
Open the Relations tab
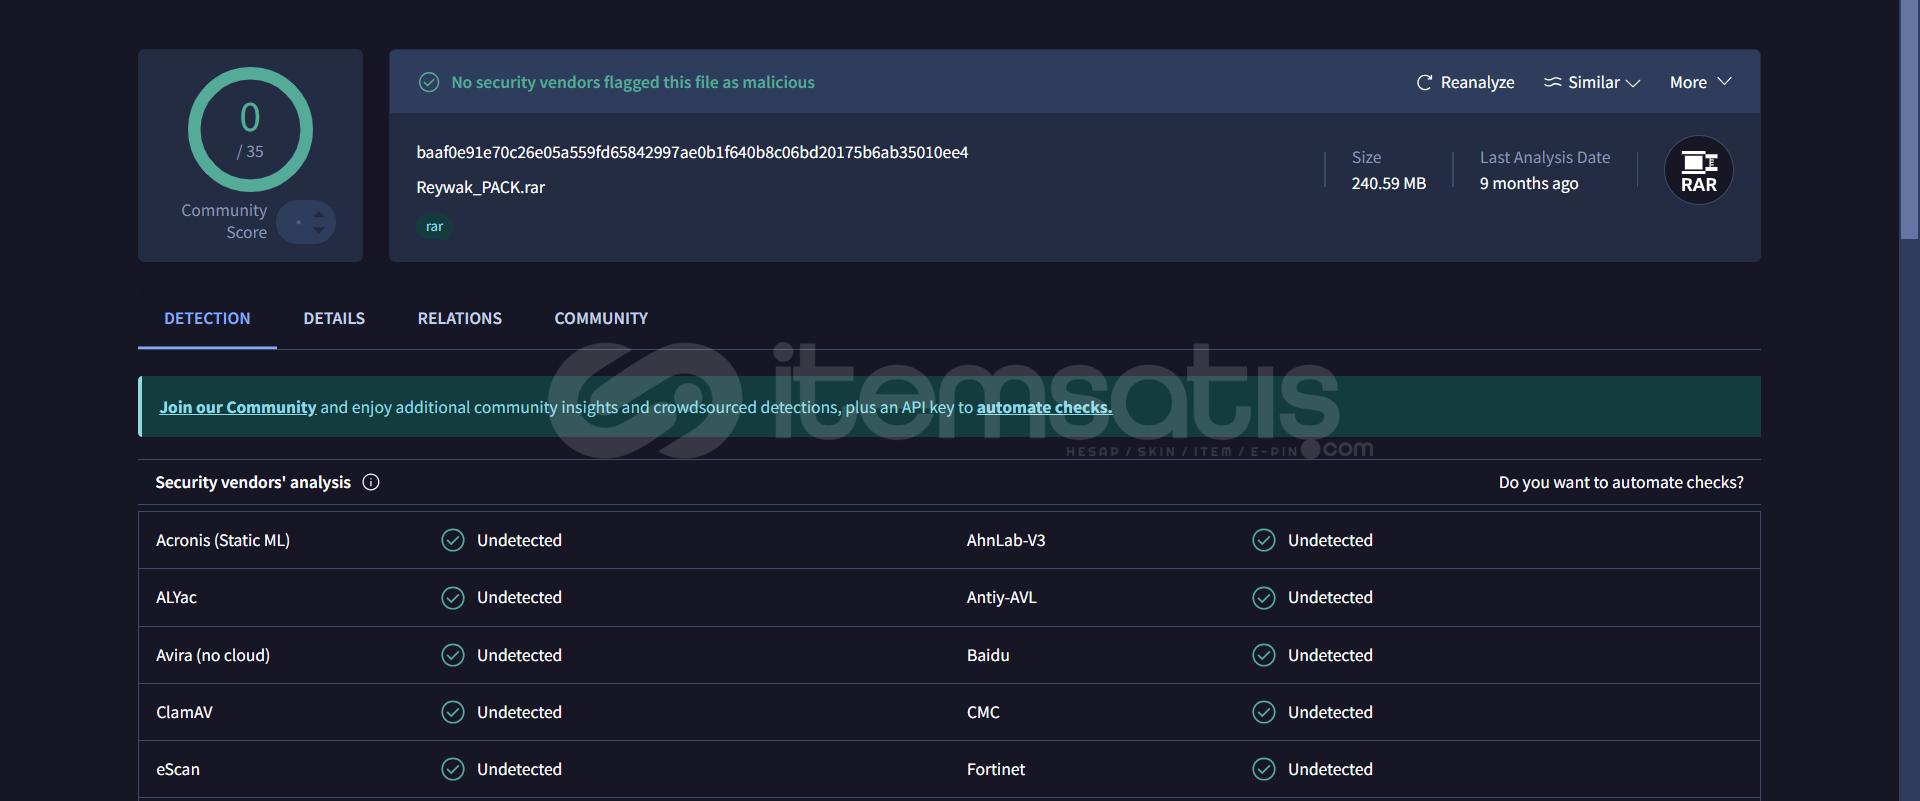[460, 318]
